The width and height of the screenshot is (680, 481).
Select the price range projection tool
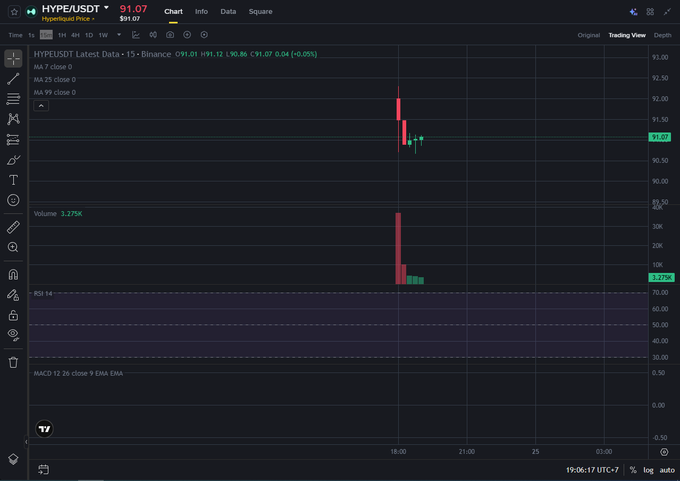tap(13, 139)
